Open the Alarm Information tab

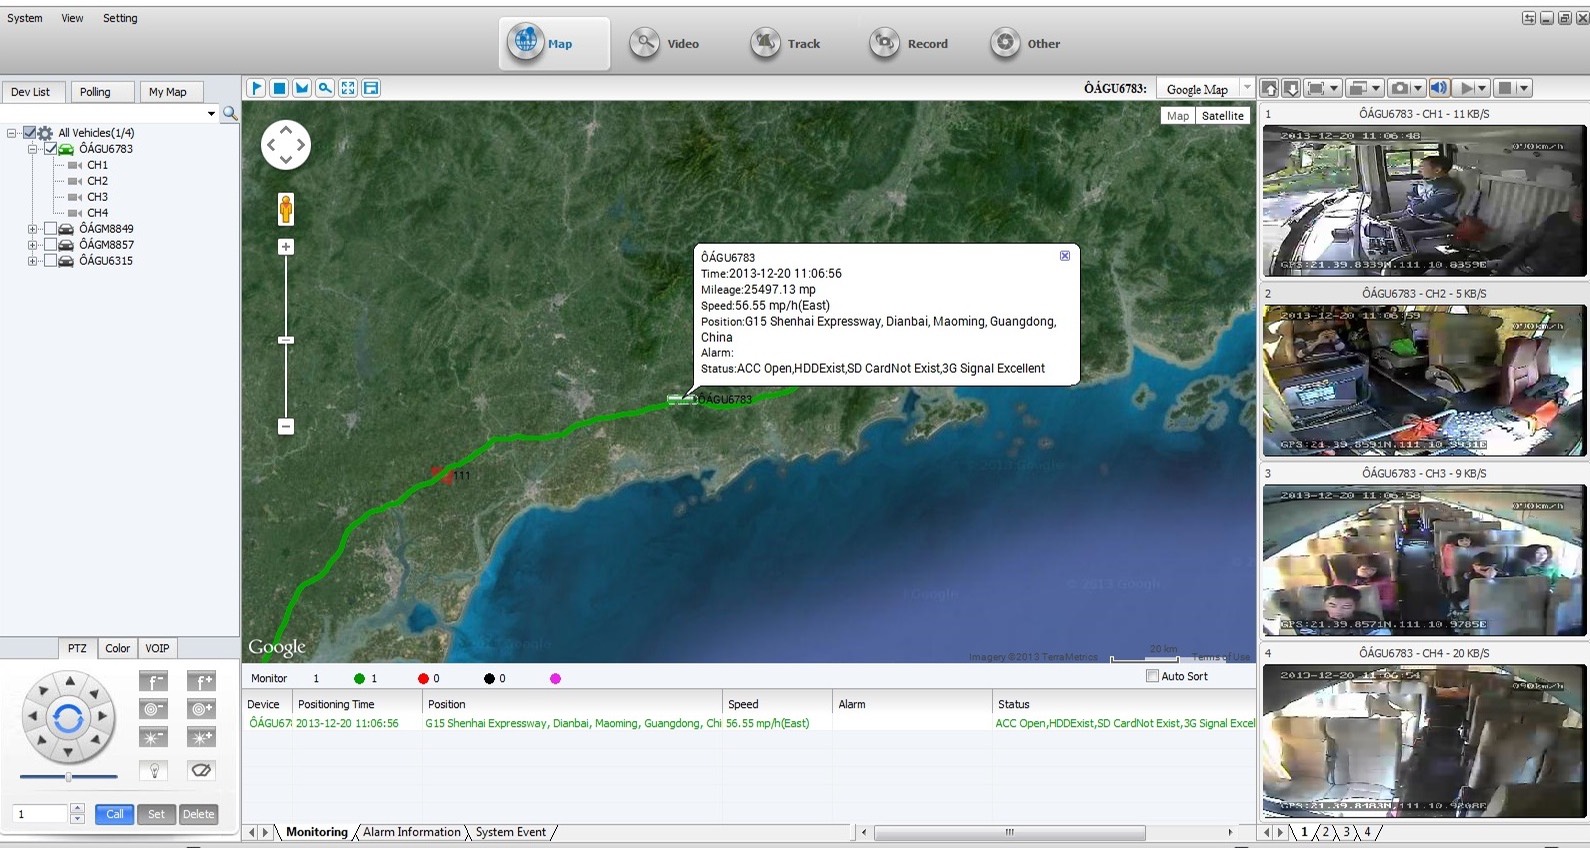click(x=411, y=832)
